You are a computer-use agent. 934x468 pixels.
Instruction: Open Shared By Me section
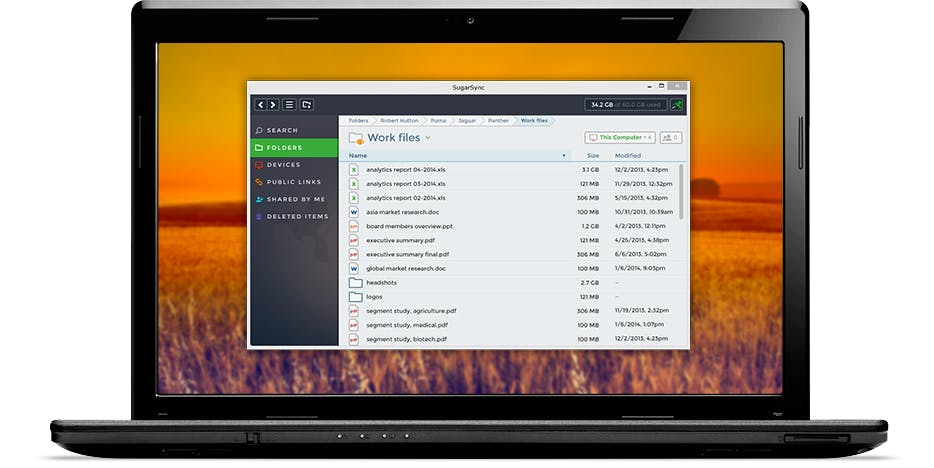pos(294,199)
